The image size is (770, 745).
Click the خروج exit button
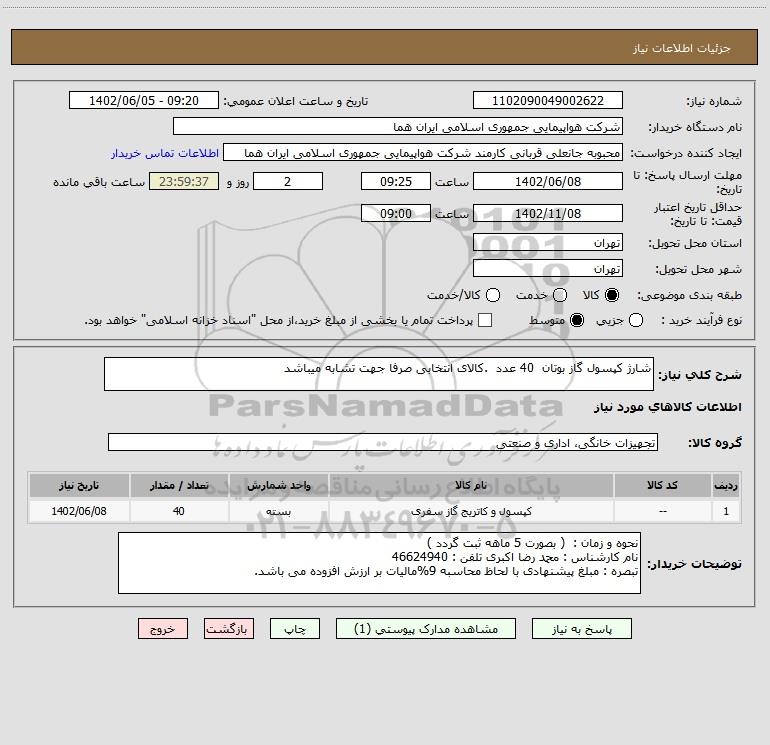(x=163, y=629)
